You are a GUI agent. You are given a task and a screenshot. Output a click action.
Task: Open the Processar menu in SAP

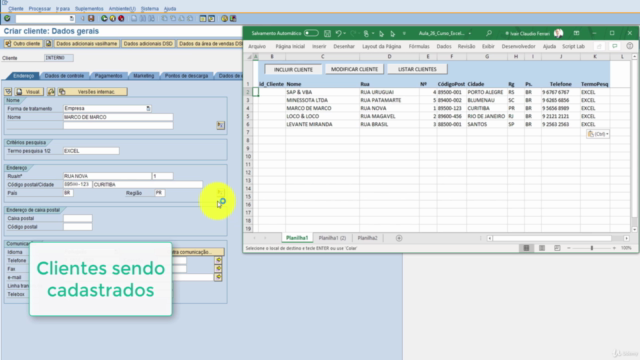click(x=40, y=9)
